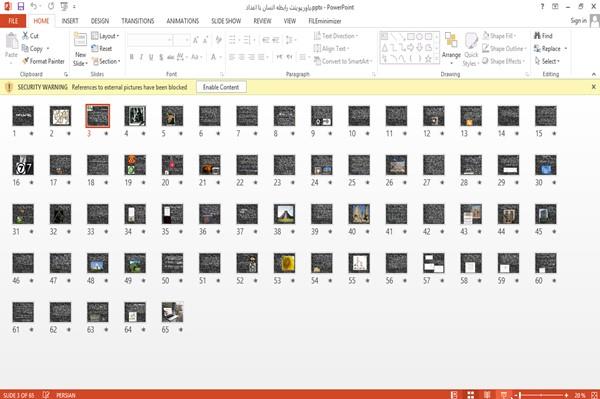The height and width of the screenshot is (399, 600).
Task: Click the Fit slide to window icon
Action: coord(594,395)
